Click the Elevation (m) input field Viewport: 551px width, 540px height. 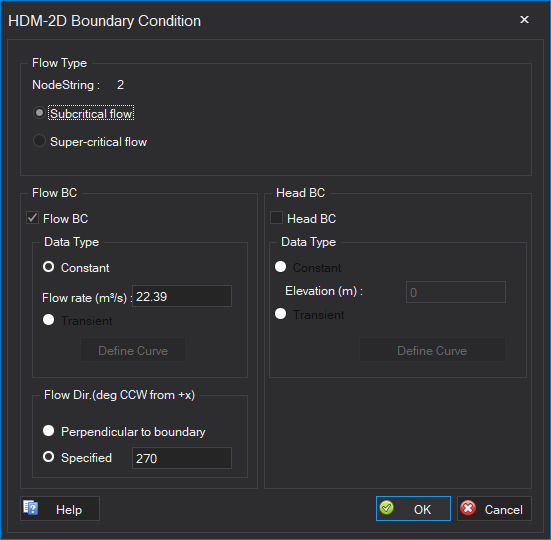[456, 292]
